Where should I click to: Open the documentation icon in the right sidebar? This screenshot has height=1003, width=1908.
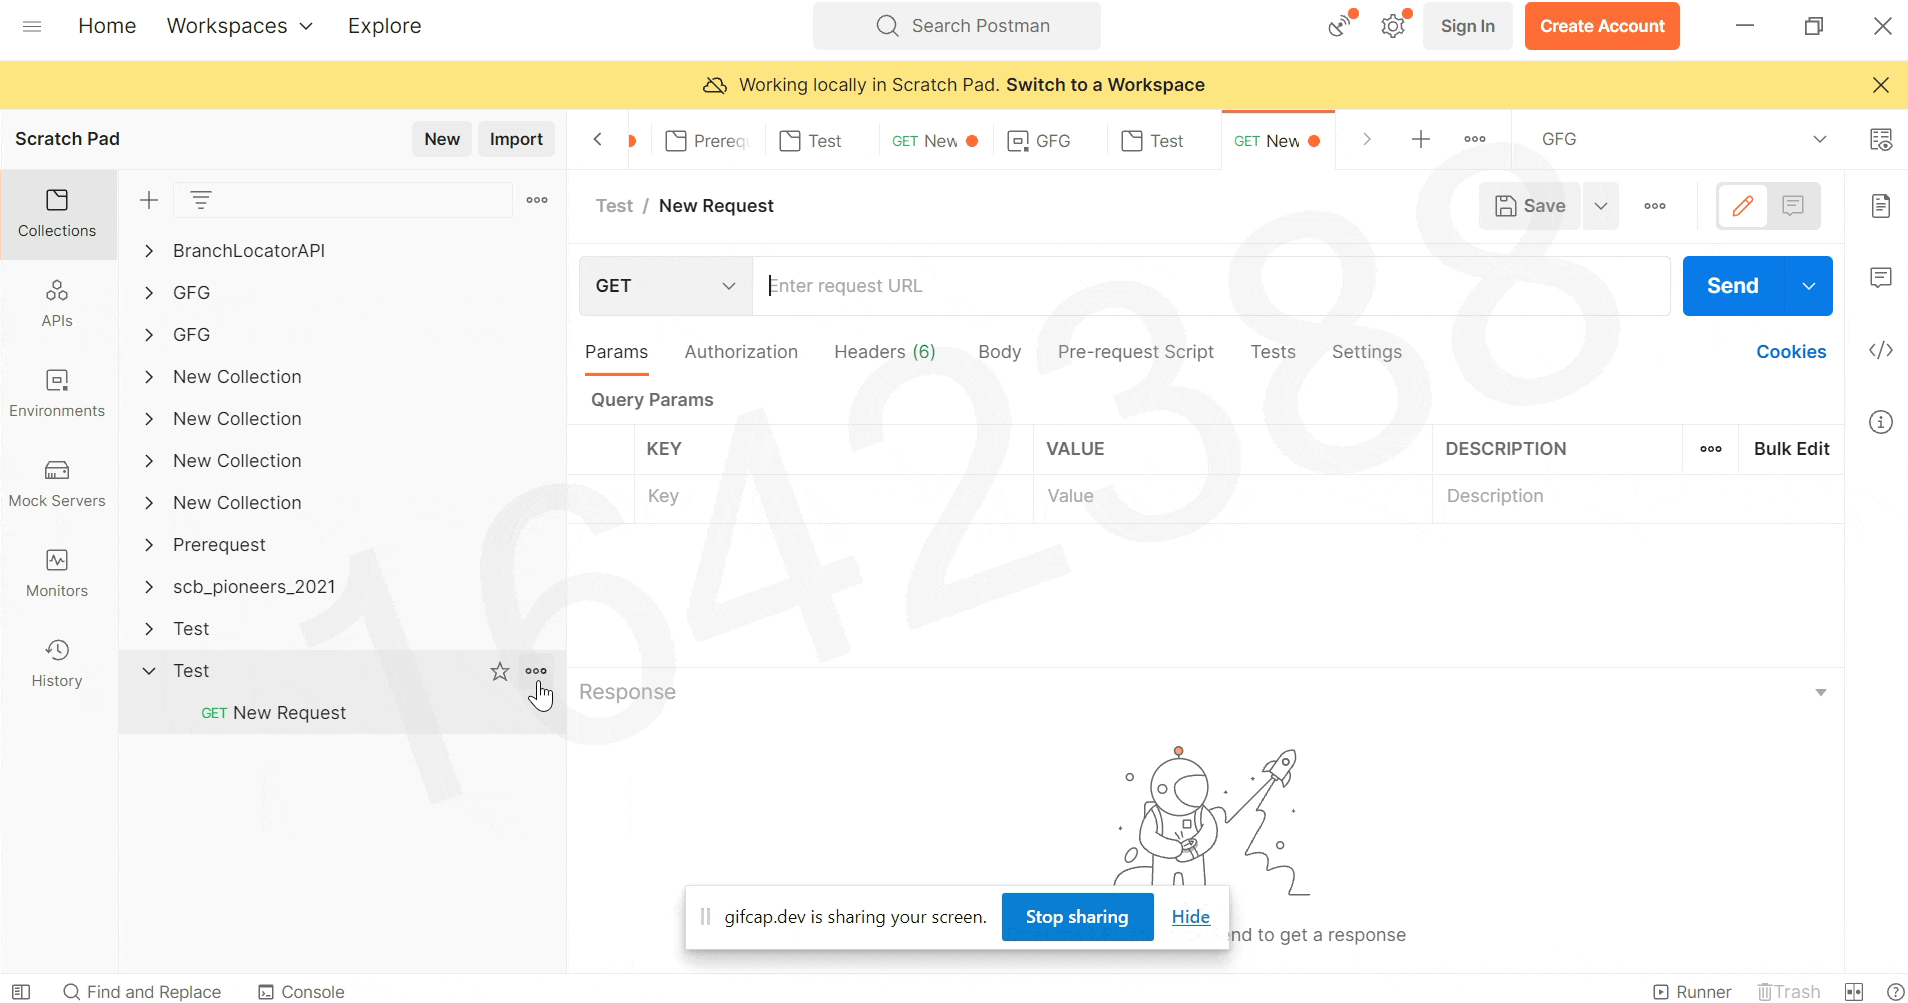tap(1881, 206)
